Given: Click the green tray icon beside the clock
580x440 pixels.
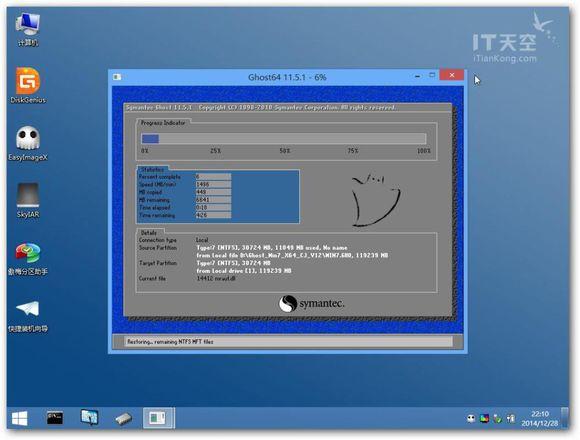Looking at the screenshot, I should 498,419.
